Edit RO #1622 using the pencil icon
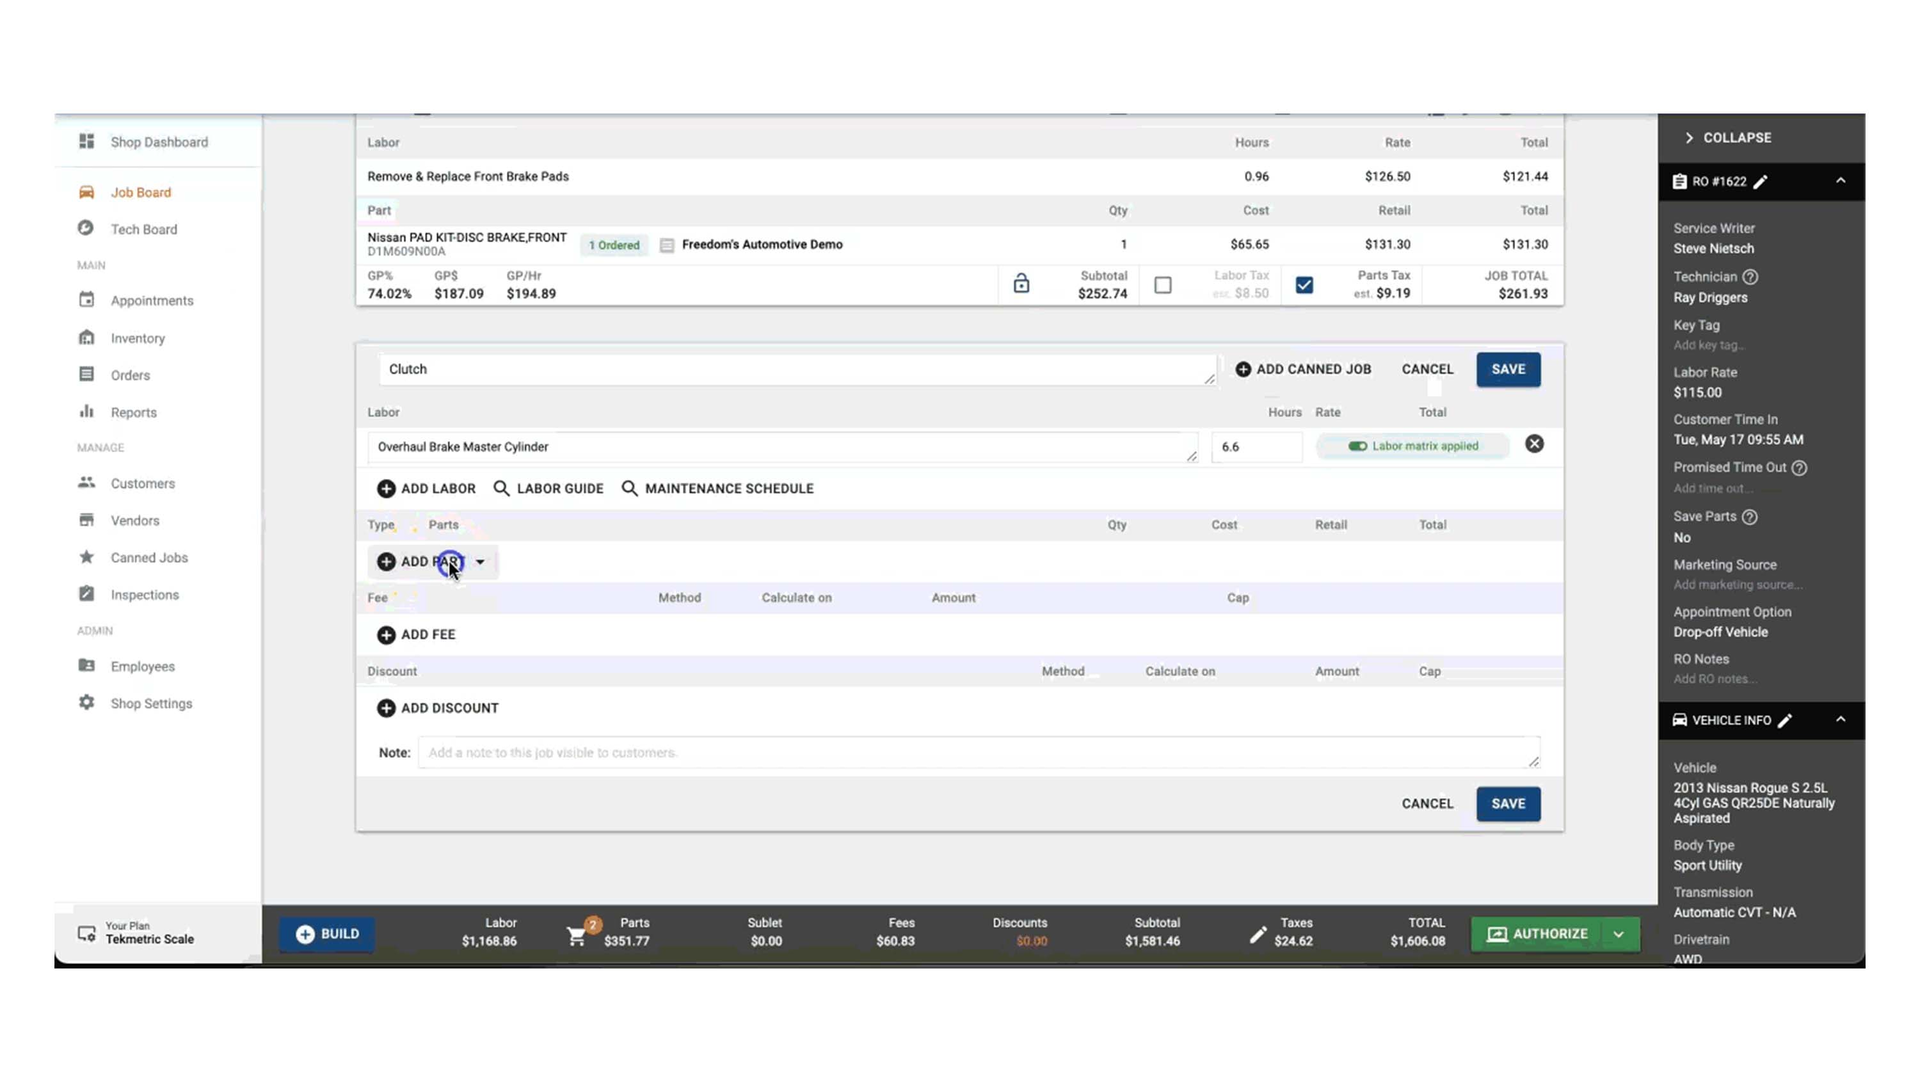The height and width of the screenshot is (1080, 1920). pos(1761,181)
